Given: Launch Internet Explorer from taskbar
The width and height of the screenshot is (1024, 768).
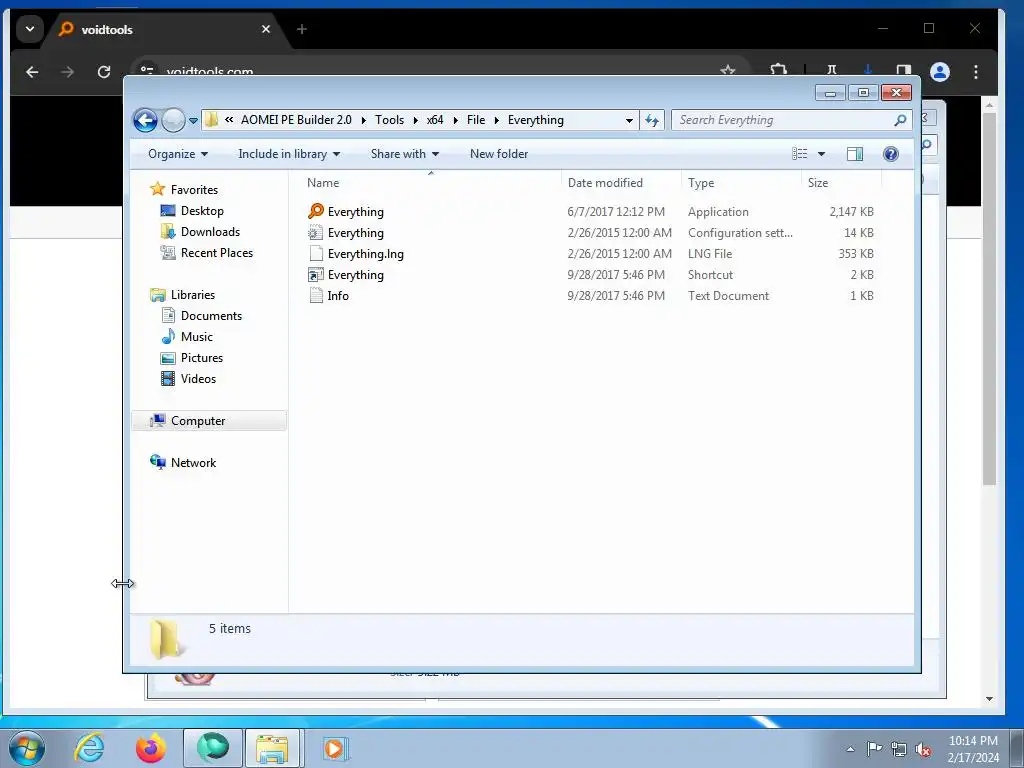Looking at the screenshot, I should (x=89, y=748).
